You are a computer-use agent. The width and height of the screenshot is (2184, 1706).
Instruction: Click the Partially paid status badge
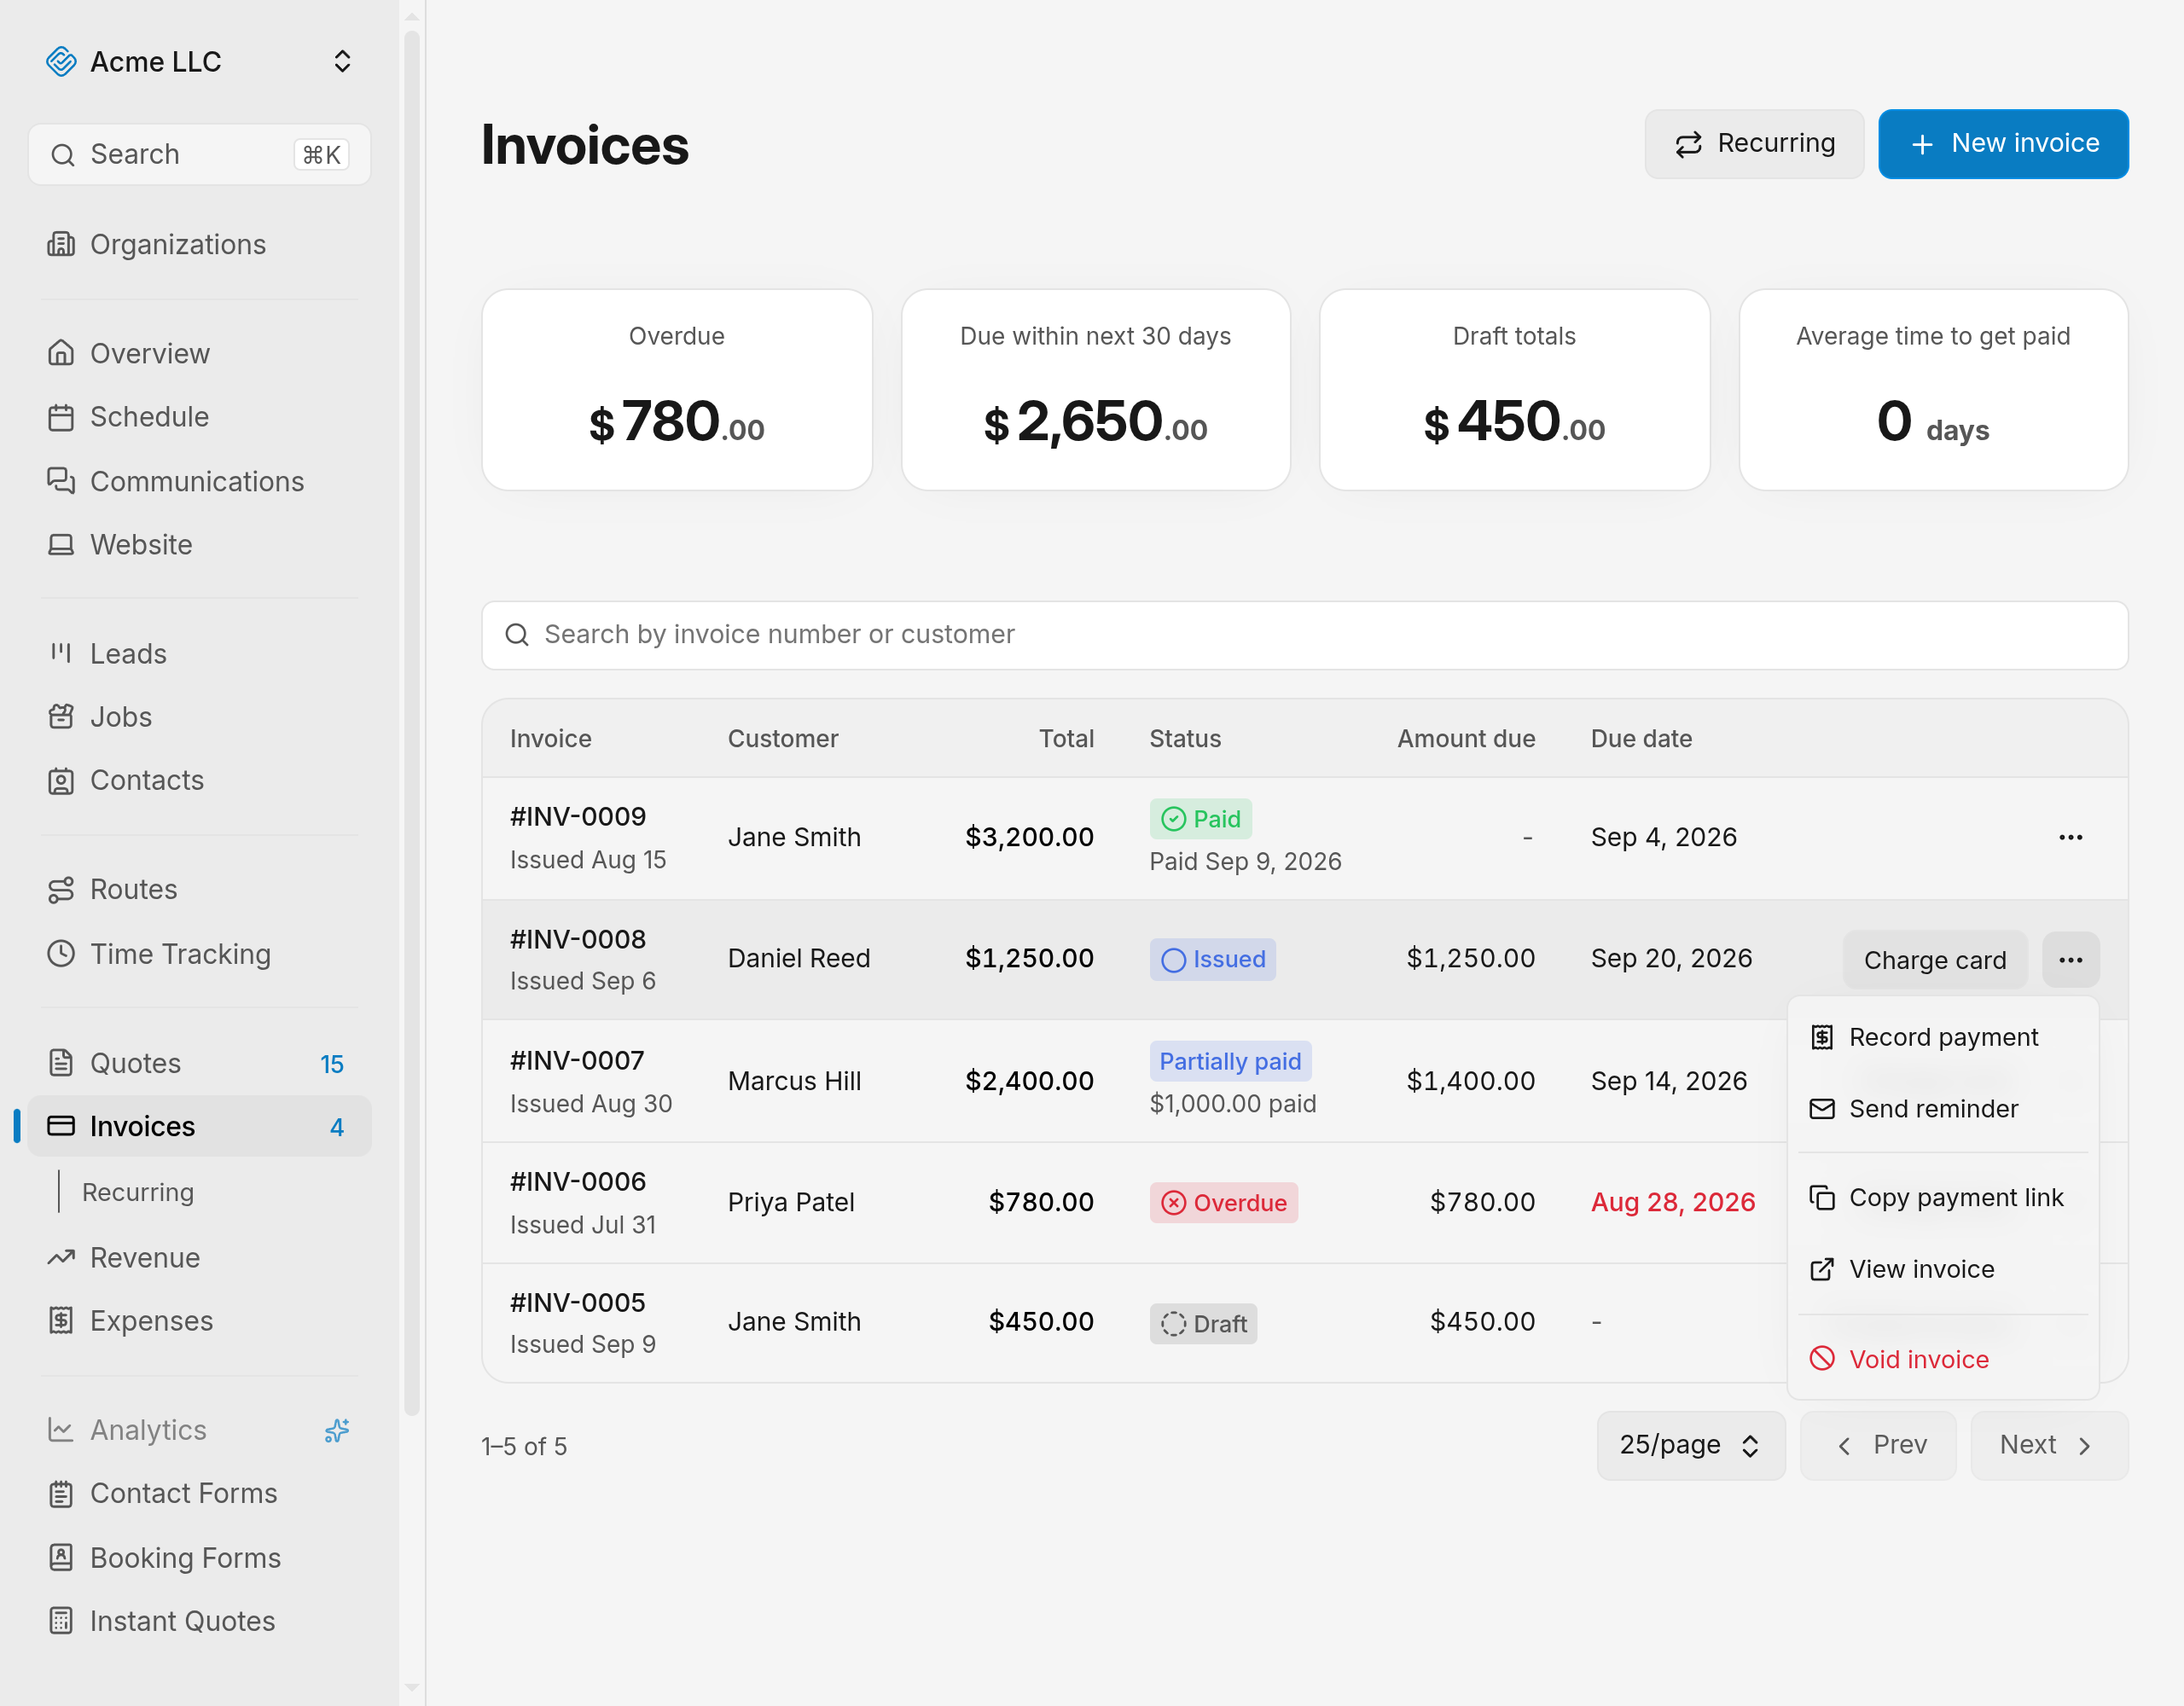coord(1229,1061)
